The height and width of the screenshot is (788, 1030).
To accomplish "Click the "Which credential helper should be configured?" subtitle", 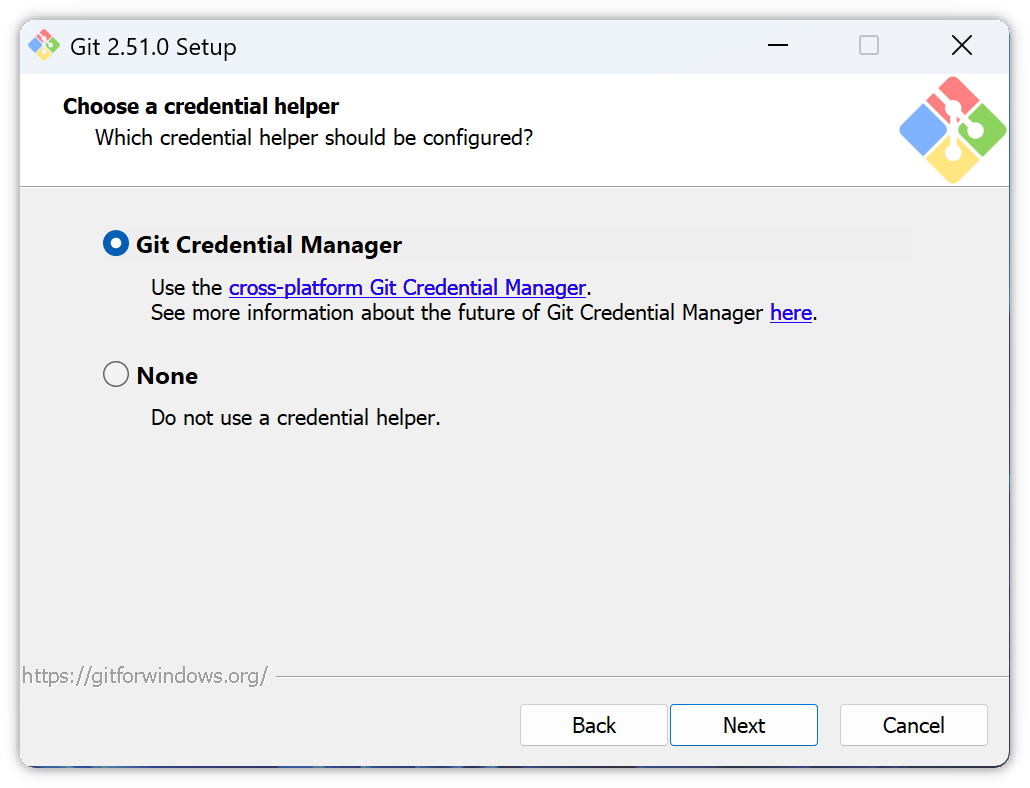I will pos(314,137).
